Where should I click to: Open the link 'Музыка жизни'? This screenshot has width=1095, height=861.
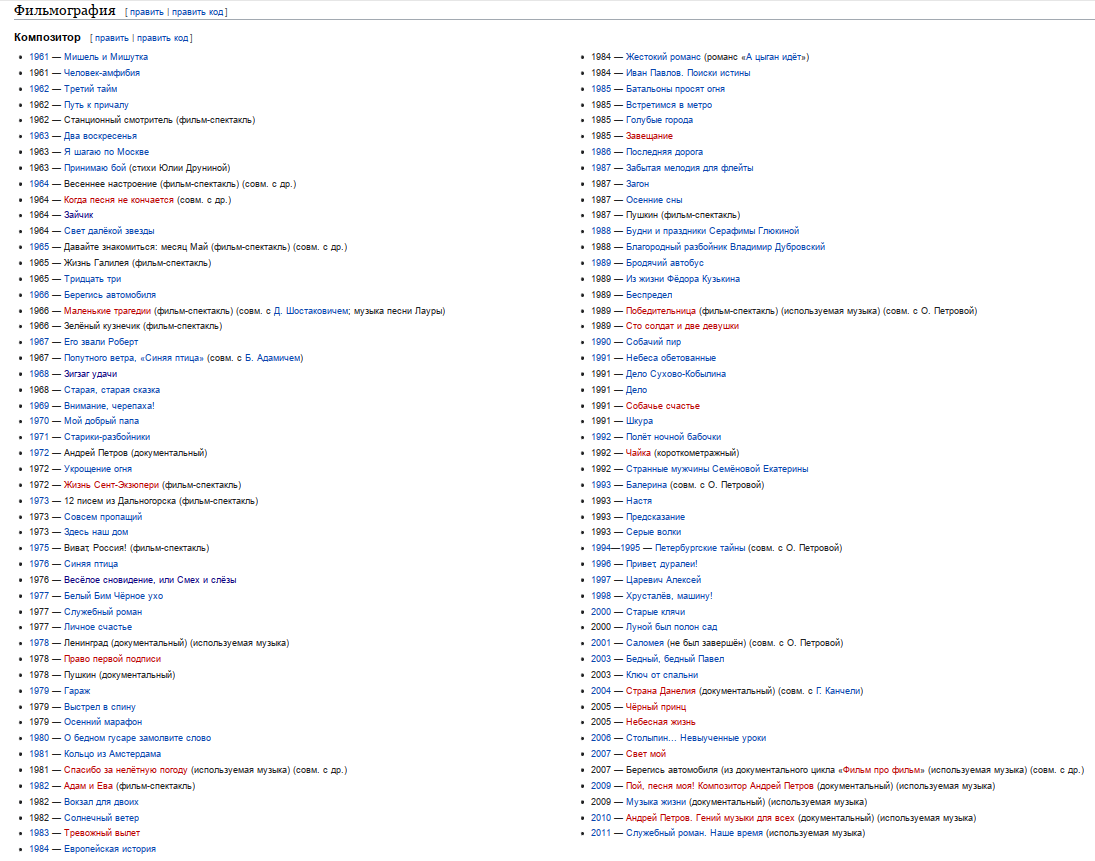pos(656,802)
